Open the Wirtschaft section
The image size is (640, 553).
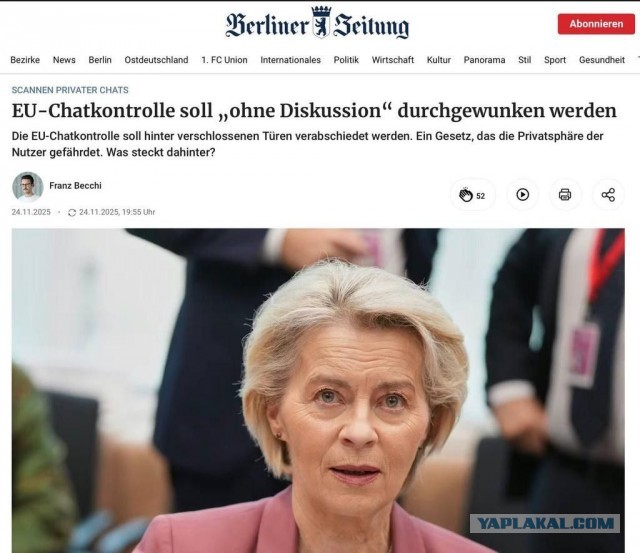tap(393, 60)
